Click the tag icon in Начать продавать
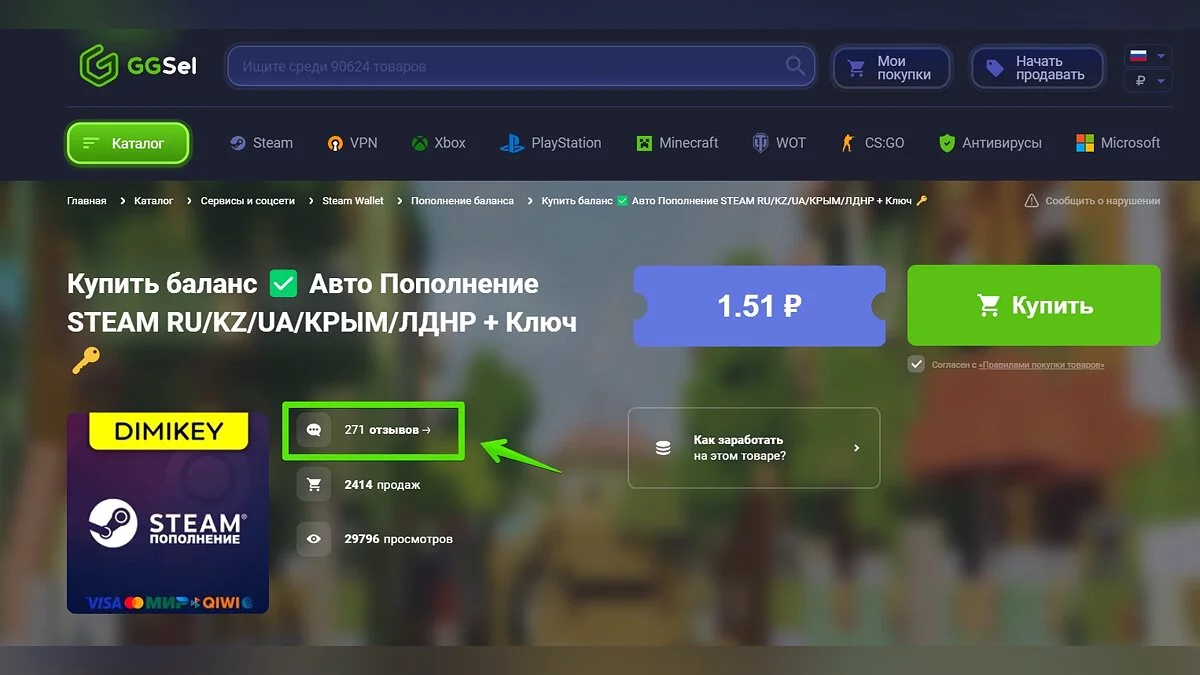Screen dimensions: 1200x675 click(995, 68)
